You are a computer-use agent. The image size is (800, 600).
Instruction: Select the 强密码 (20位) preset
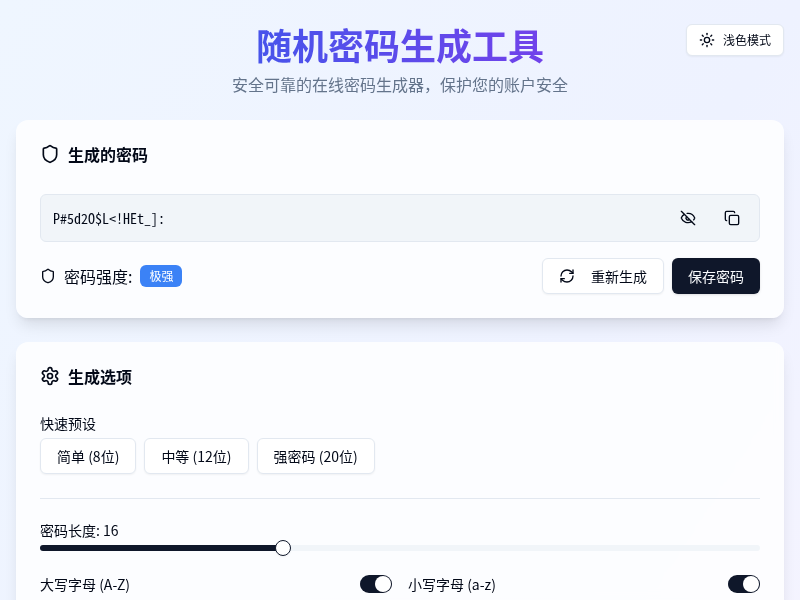coord(316,456)
